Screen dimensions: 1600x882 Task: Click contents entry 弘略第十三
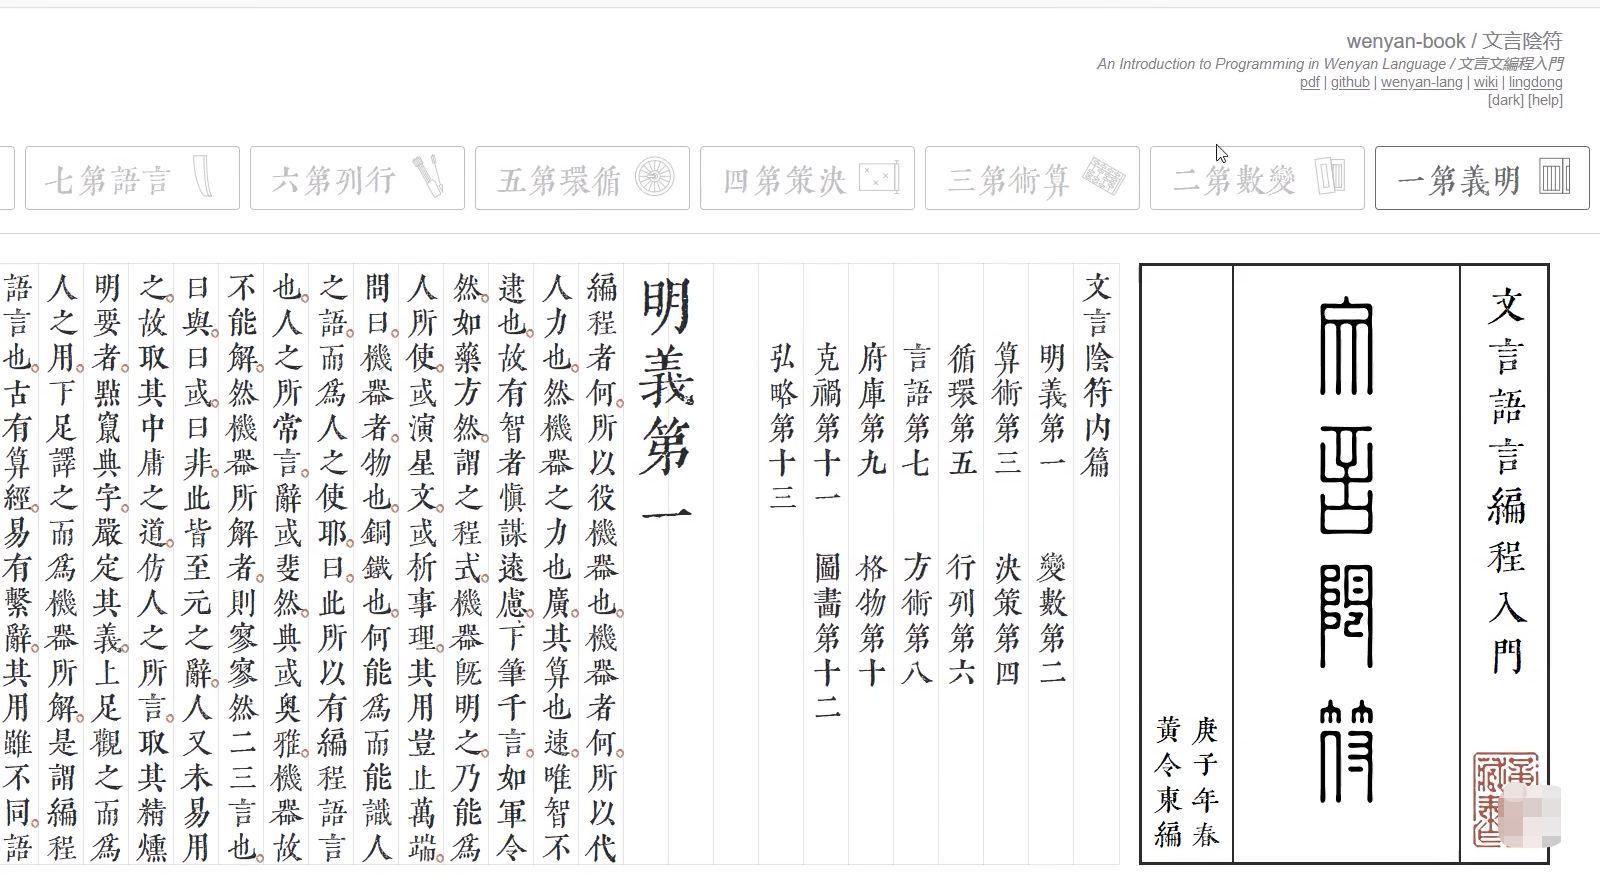[782, 427]
